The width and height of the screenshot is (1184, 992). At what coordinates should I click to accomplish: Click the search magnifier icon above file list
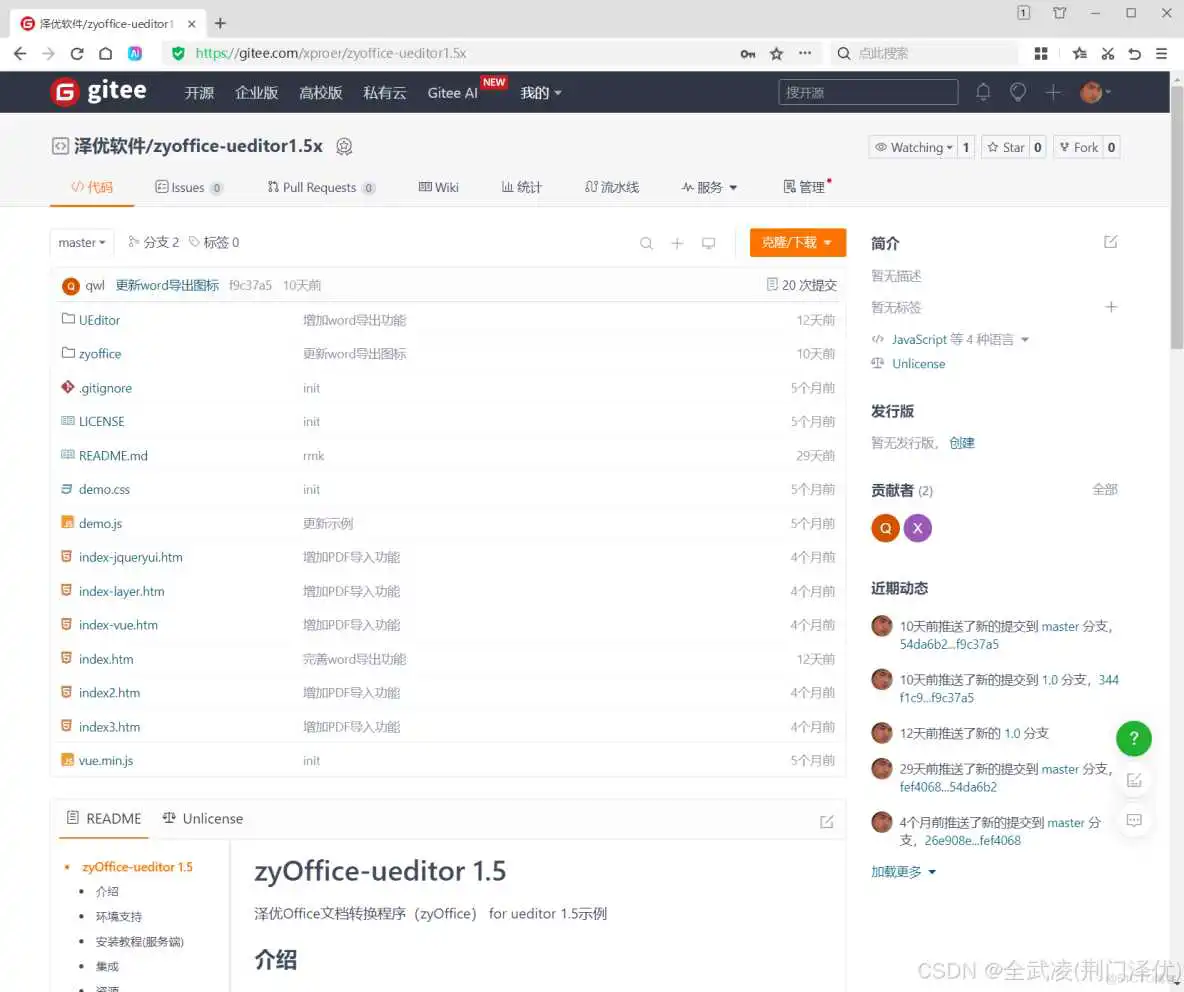point(646,242)
